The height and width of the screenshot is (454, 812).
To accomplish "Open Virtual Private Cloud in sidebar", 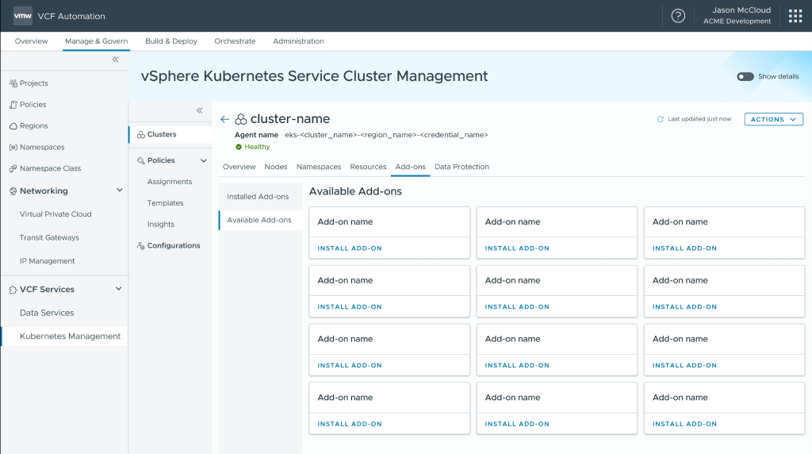I will coord(55,214).
